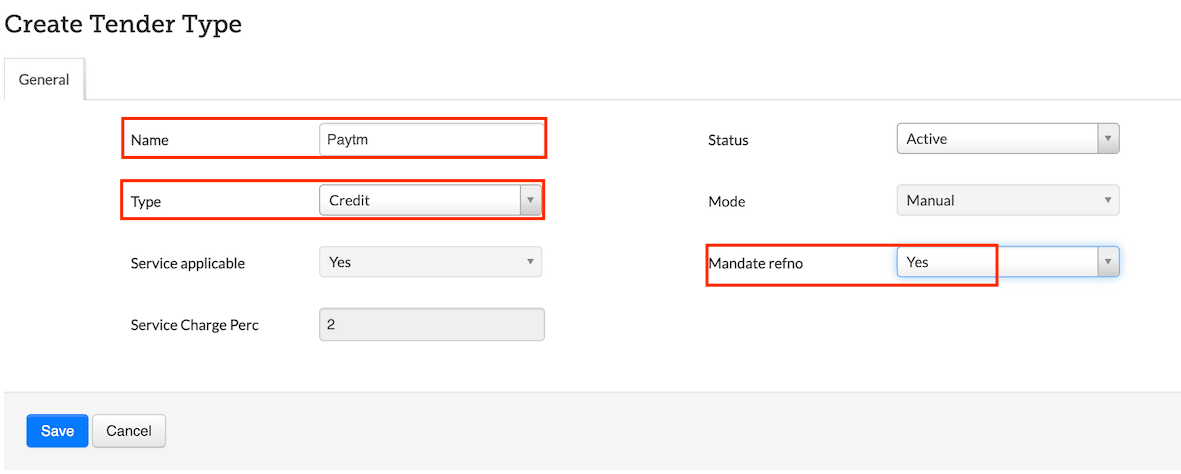This screenshot has height=474, width=1181.
Task: Click the Service applicable label text
Action: click(x=187, y=263)
